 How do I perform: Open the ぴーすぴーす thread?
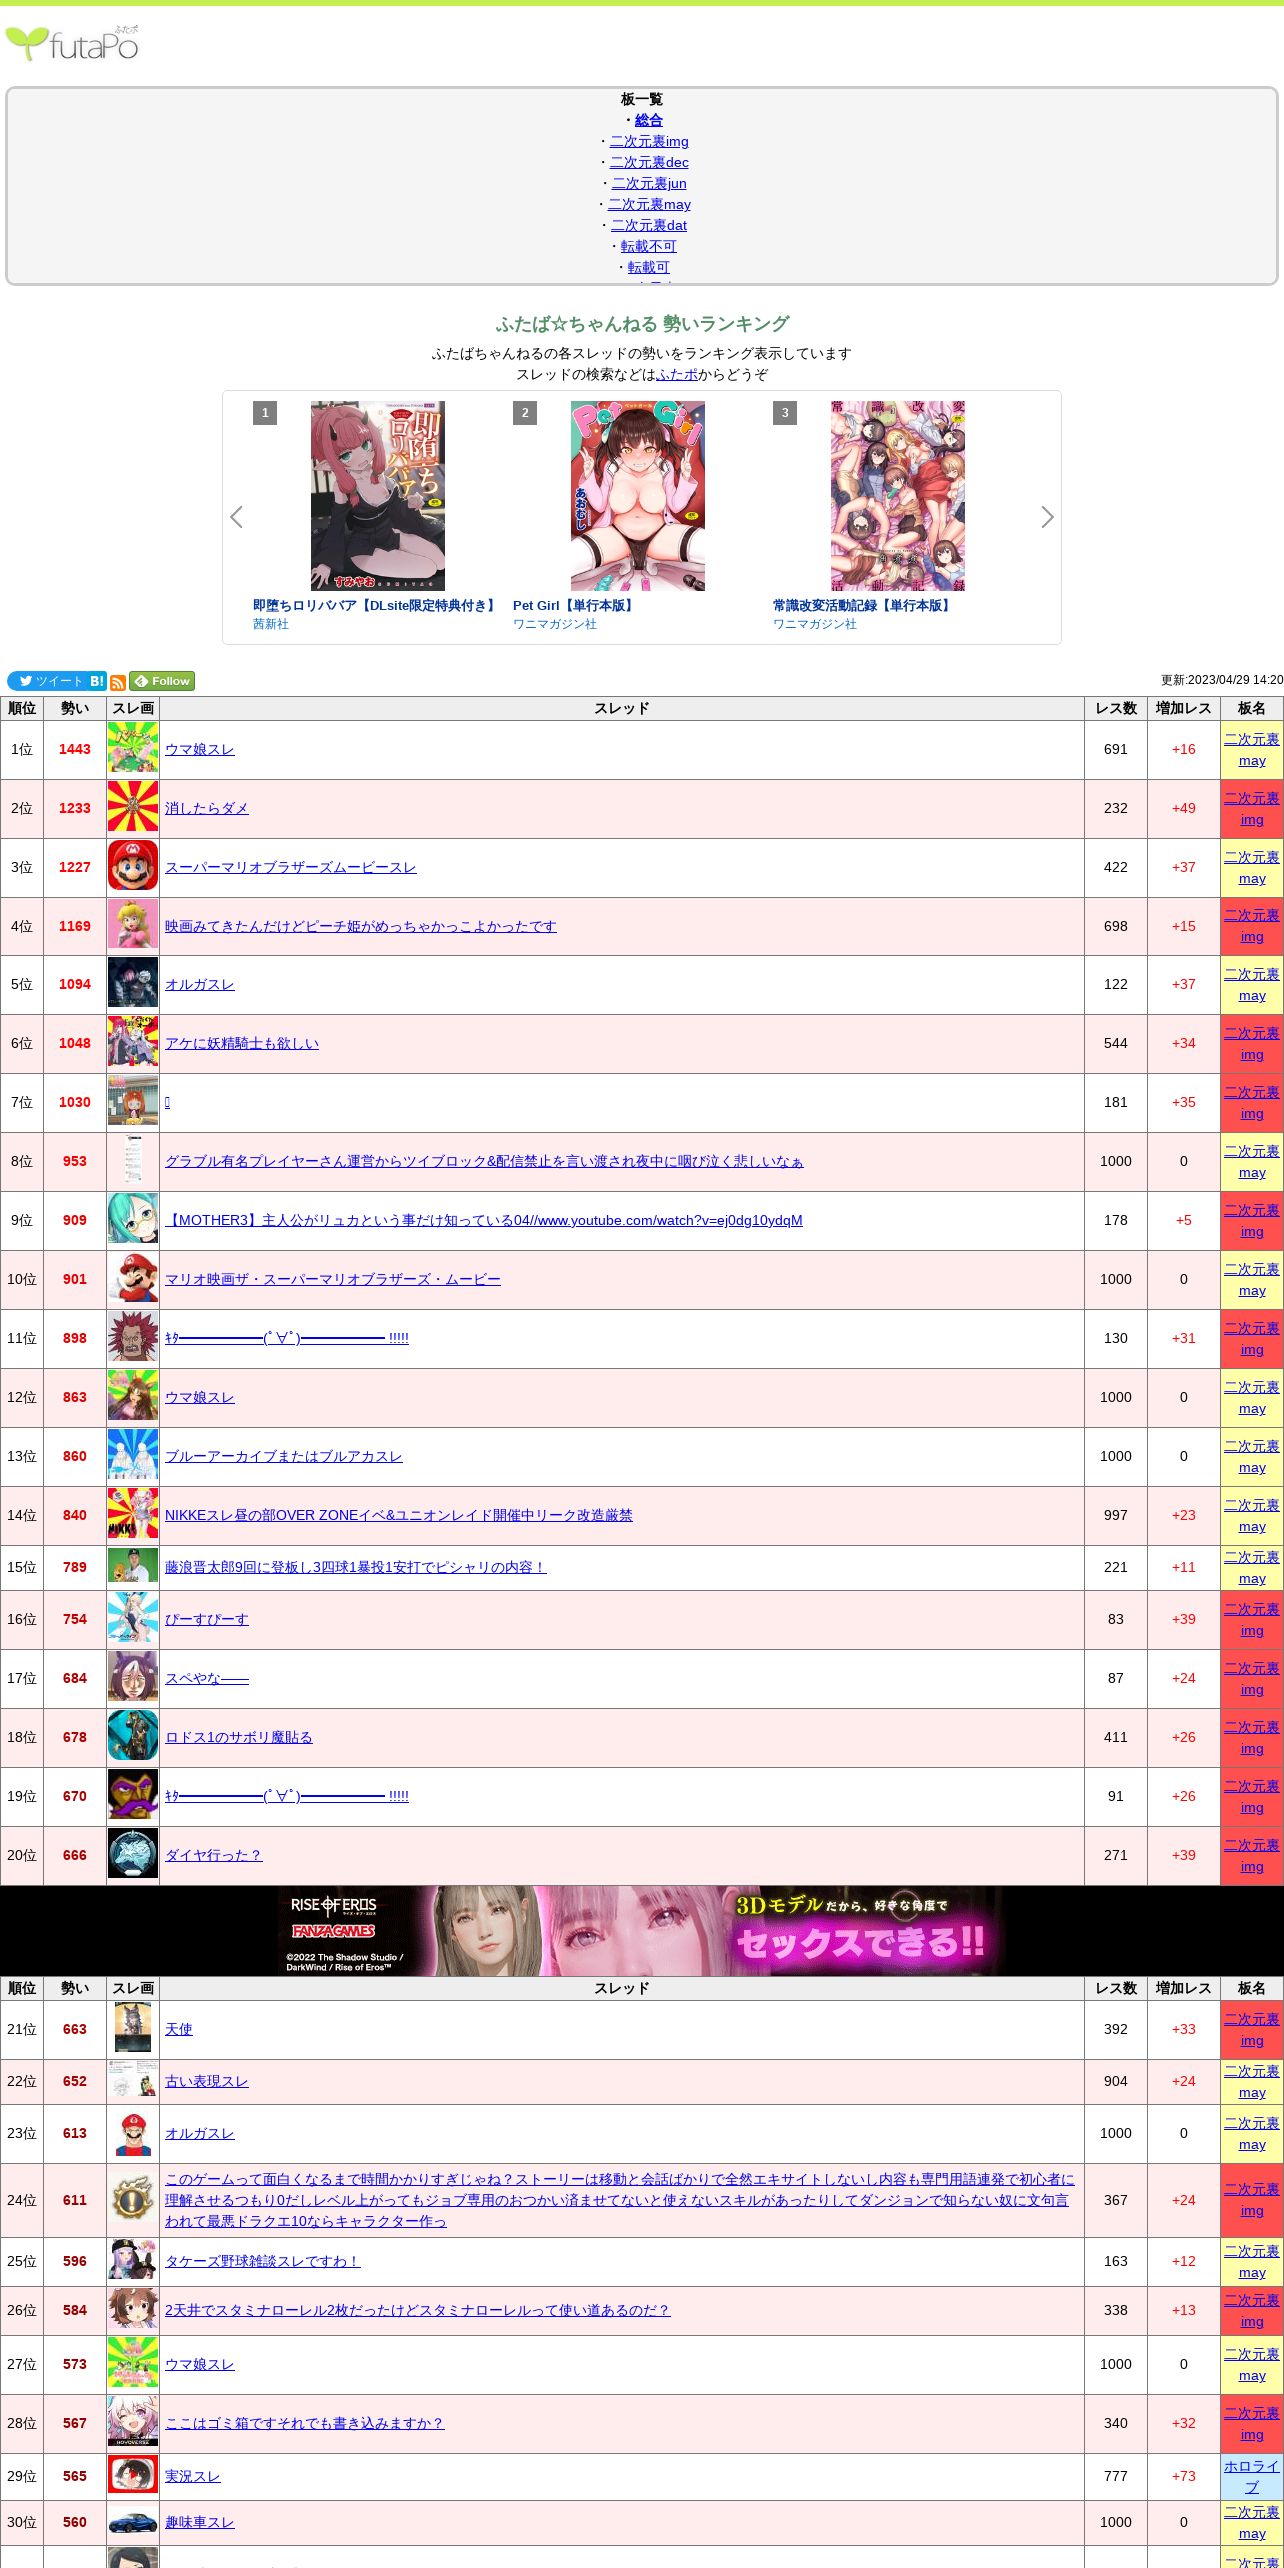[x=207, y=1619]
